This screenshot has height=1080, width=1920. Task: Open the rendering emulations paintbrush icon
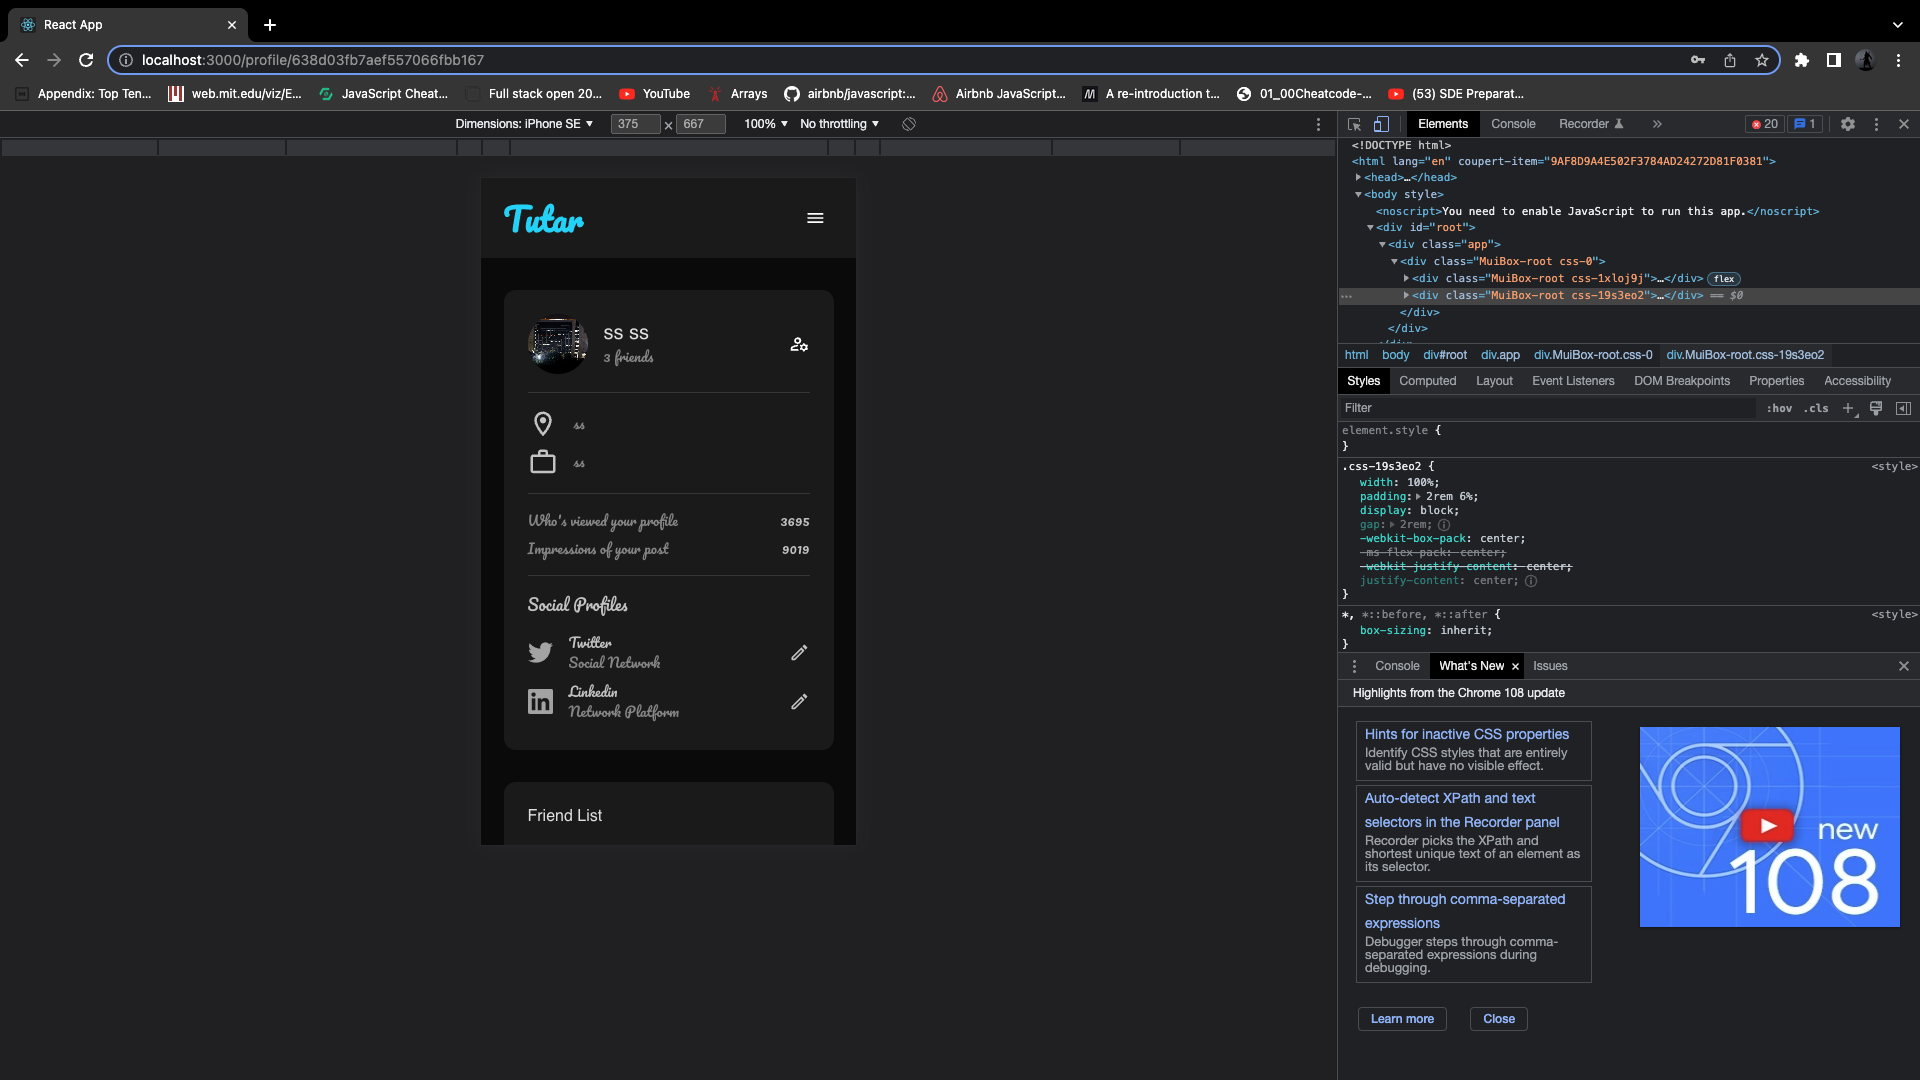click(1876, 408)
